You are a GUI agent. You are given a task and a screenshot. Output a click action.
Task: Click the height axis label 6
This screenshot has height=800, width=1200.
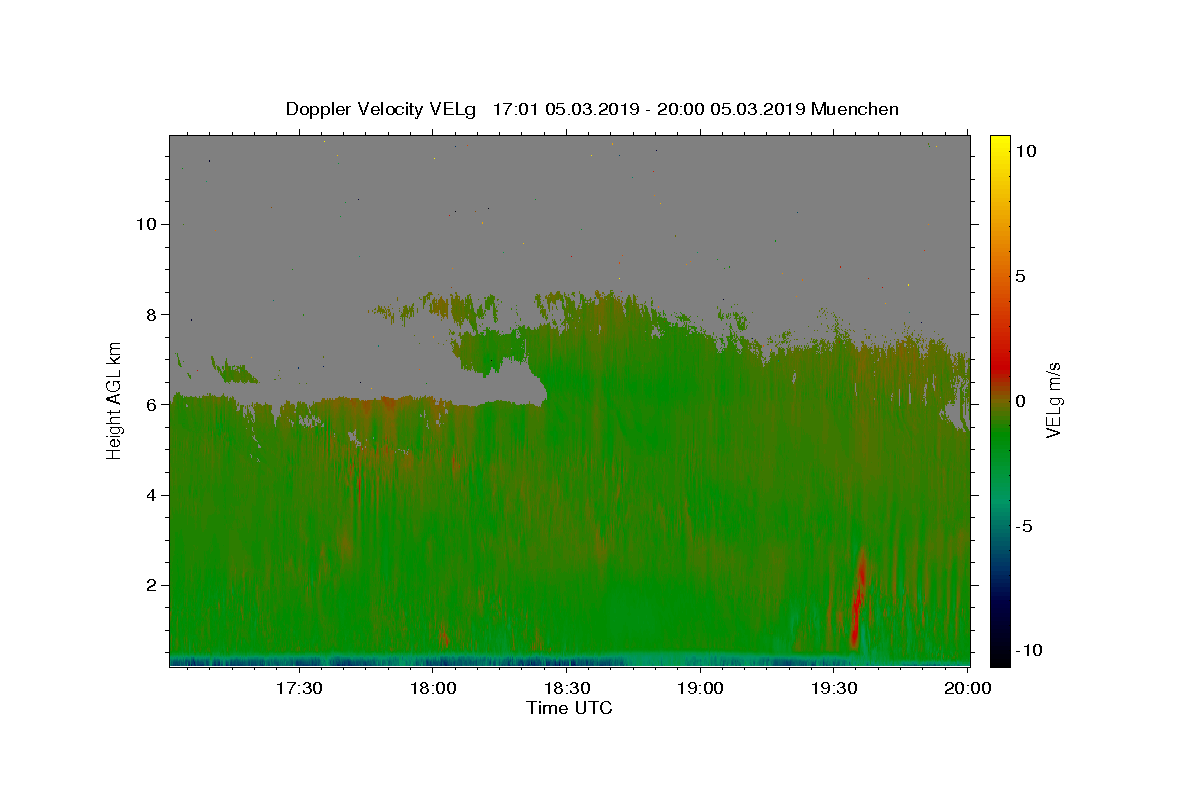point(151,404)
